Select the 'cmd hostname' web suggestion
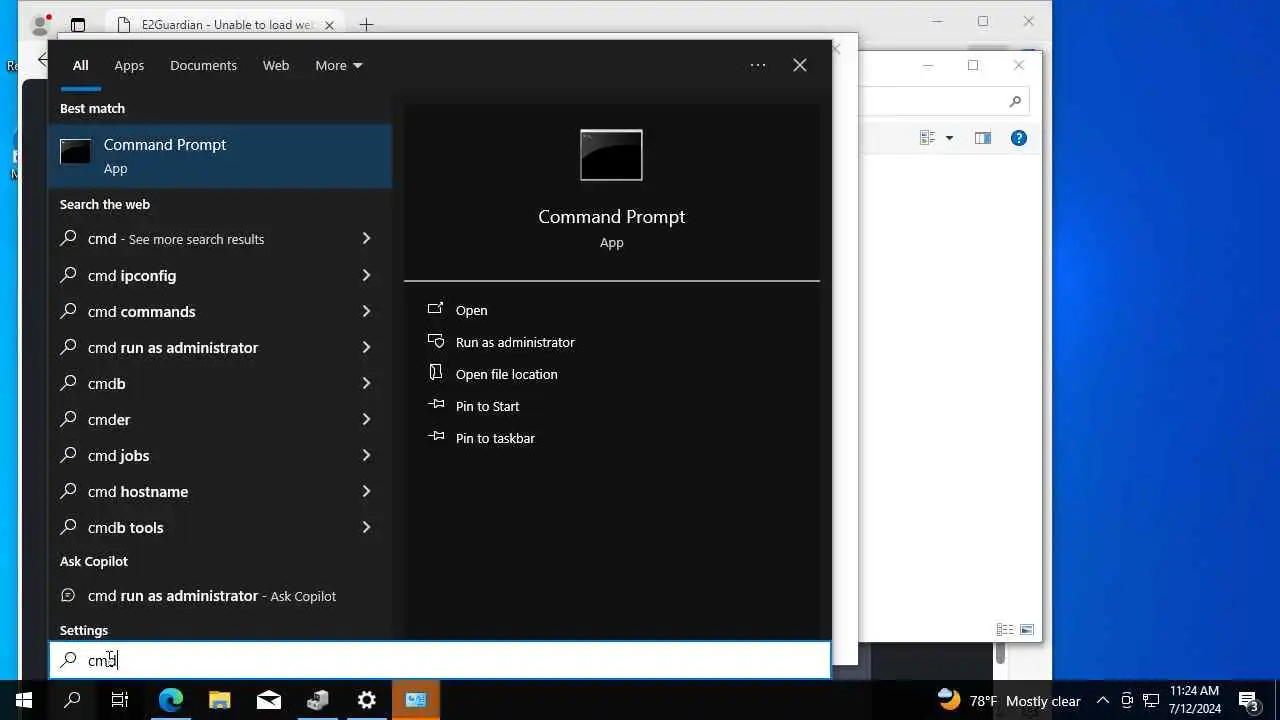Image resolution: width=1280 pixels, height=720 pixels. coord(220,491)
